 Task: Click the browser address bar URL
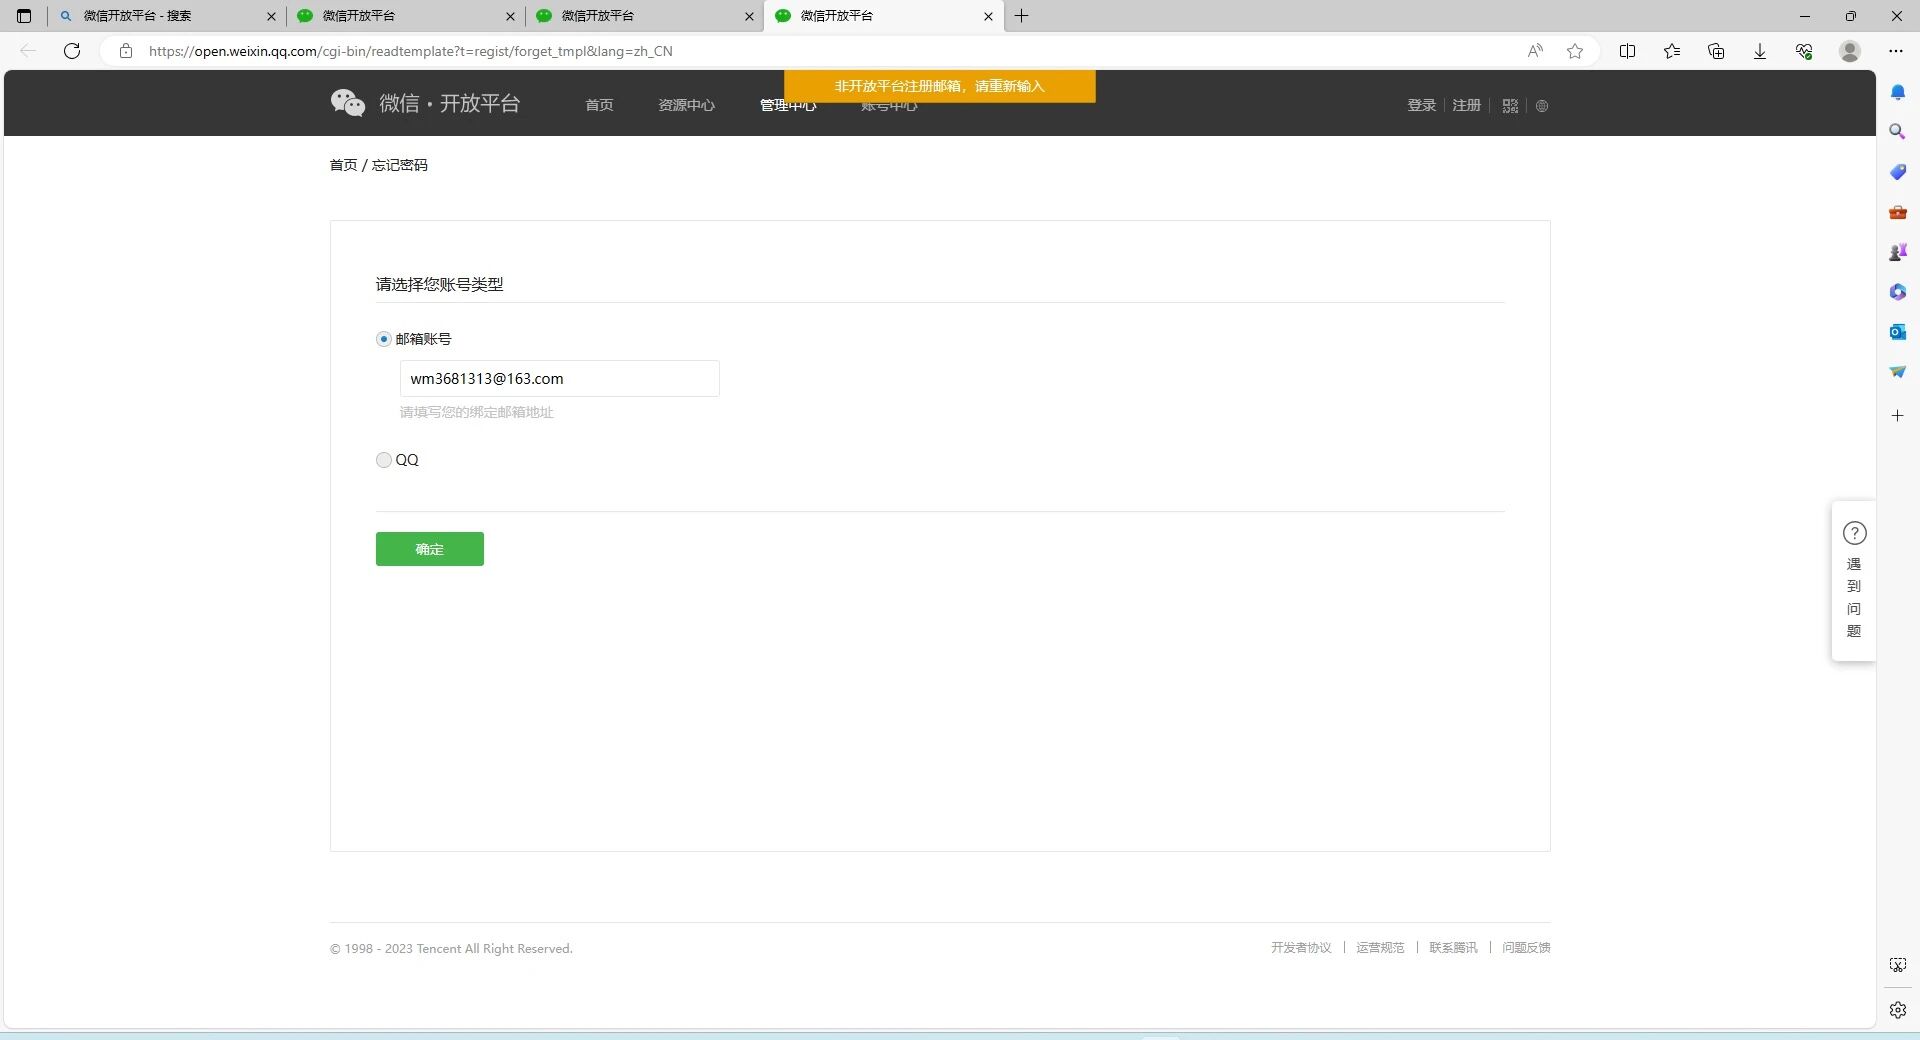[410, 51]
